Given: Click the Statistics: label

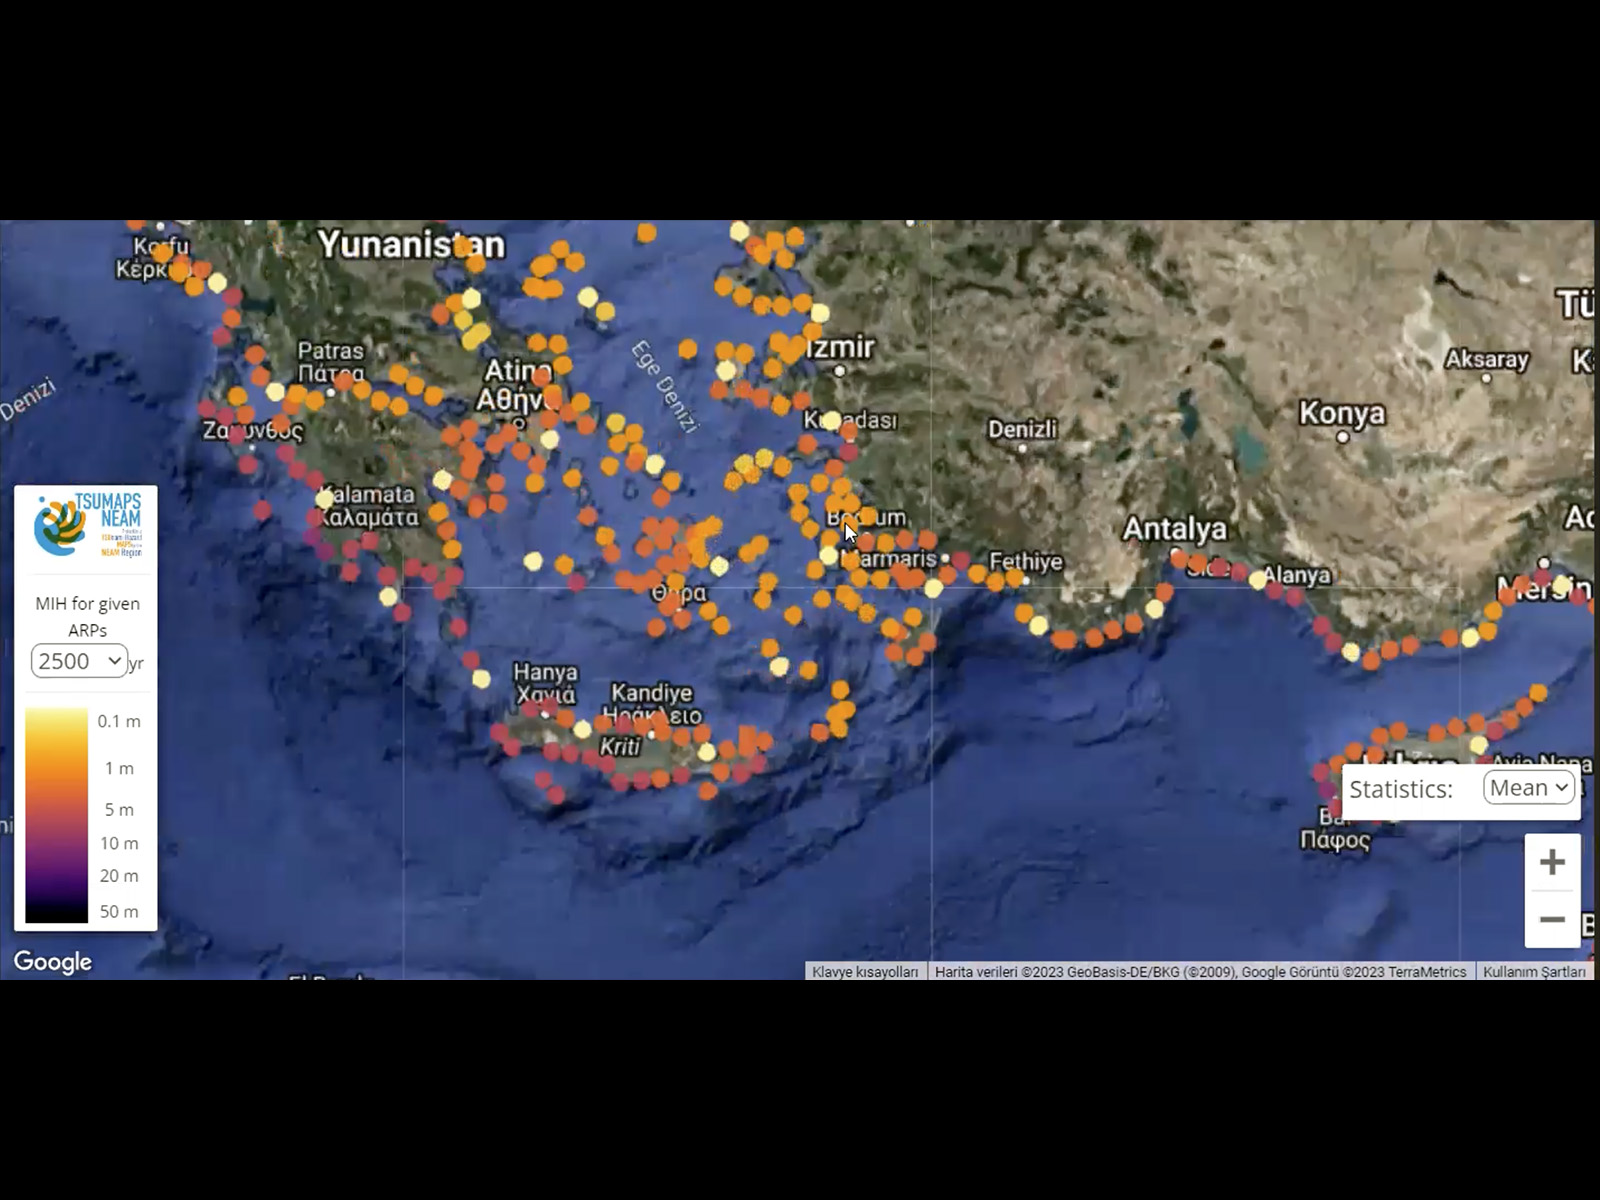Looking at the screenshot, I should coord(1401,789).
